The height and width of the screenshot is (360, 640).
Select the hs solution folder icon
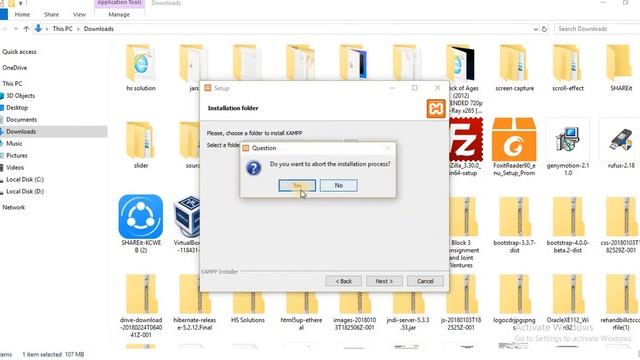pos(141,63)
